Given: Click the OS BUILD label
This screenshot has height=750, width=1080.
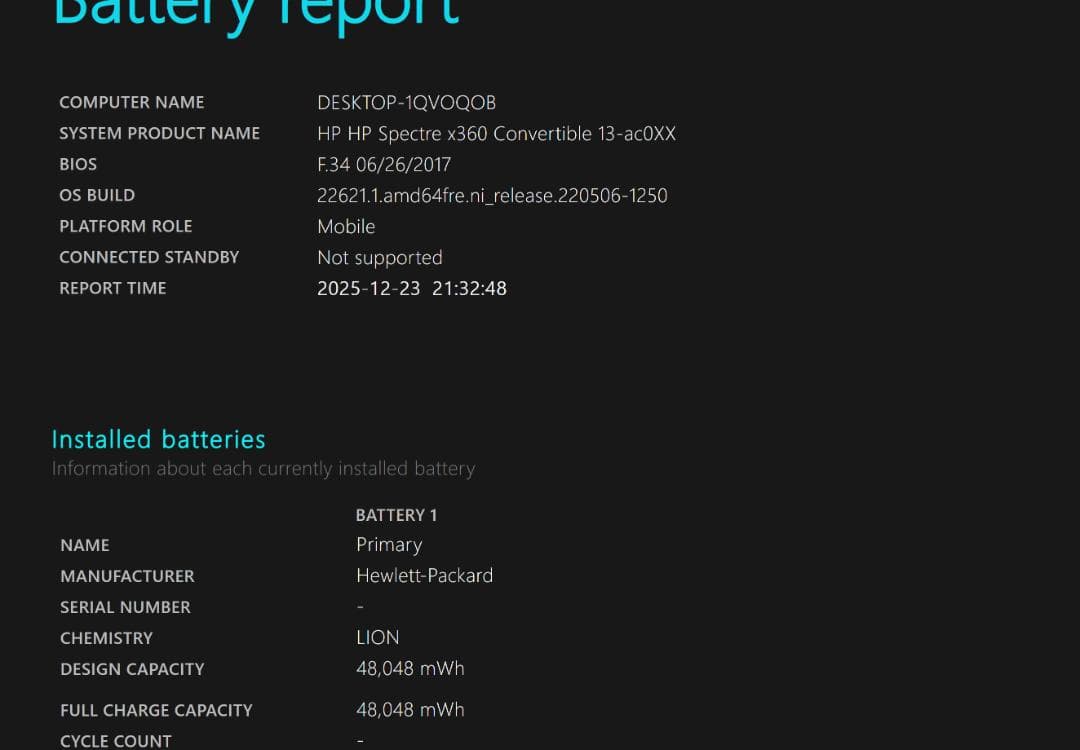Looking at the screenshot, I should pos(97,195).
